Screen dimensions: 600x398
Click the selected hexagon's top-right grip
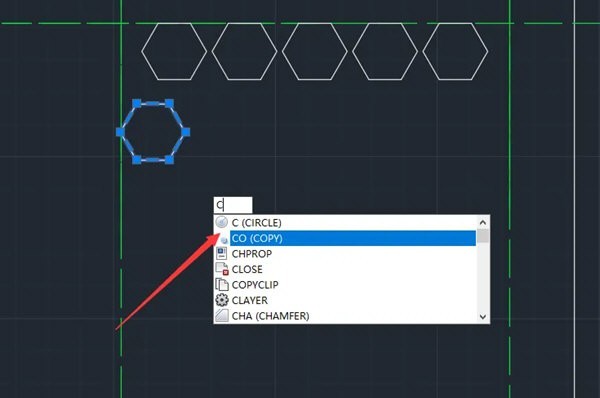click(169, 103)
